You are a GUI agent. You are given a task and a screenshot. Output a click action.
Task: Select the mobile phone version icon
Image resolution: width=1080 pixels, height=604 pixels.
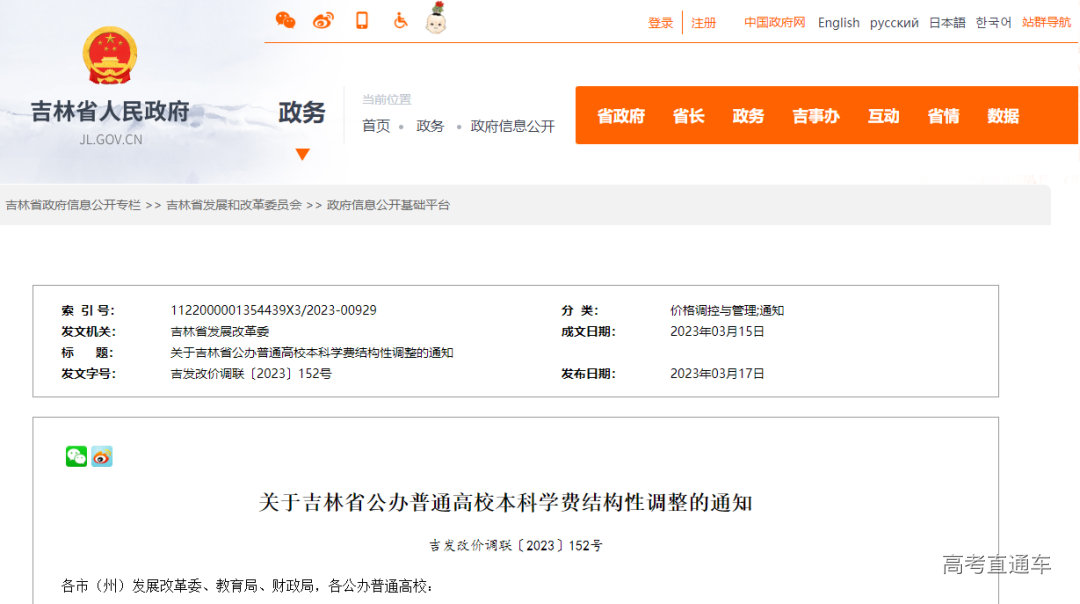(362, 20)
